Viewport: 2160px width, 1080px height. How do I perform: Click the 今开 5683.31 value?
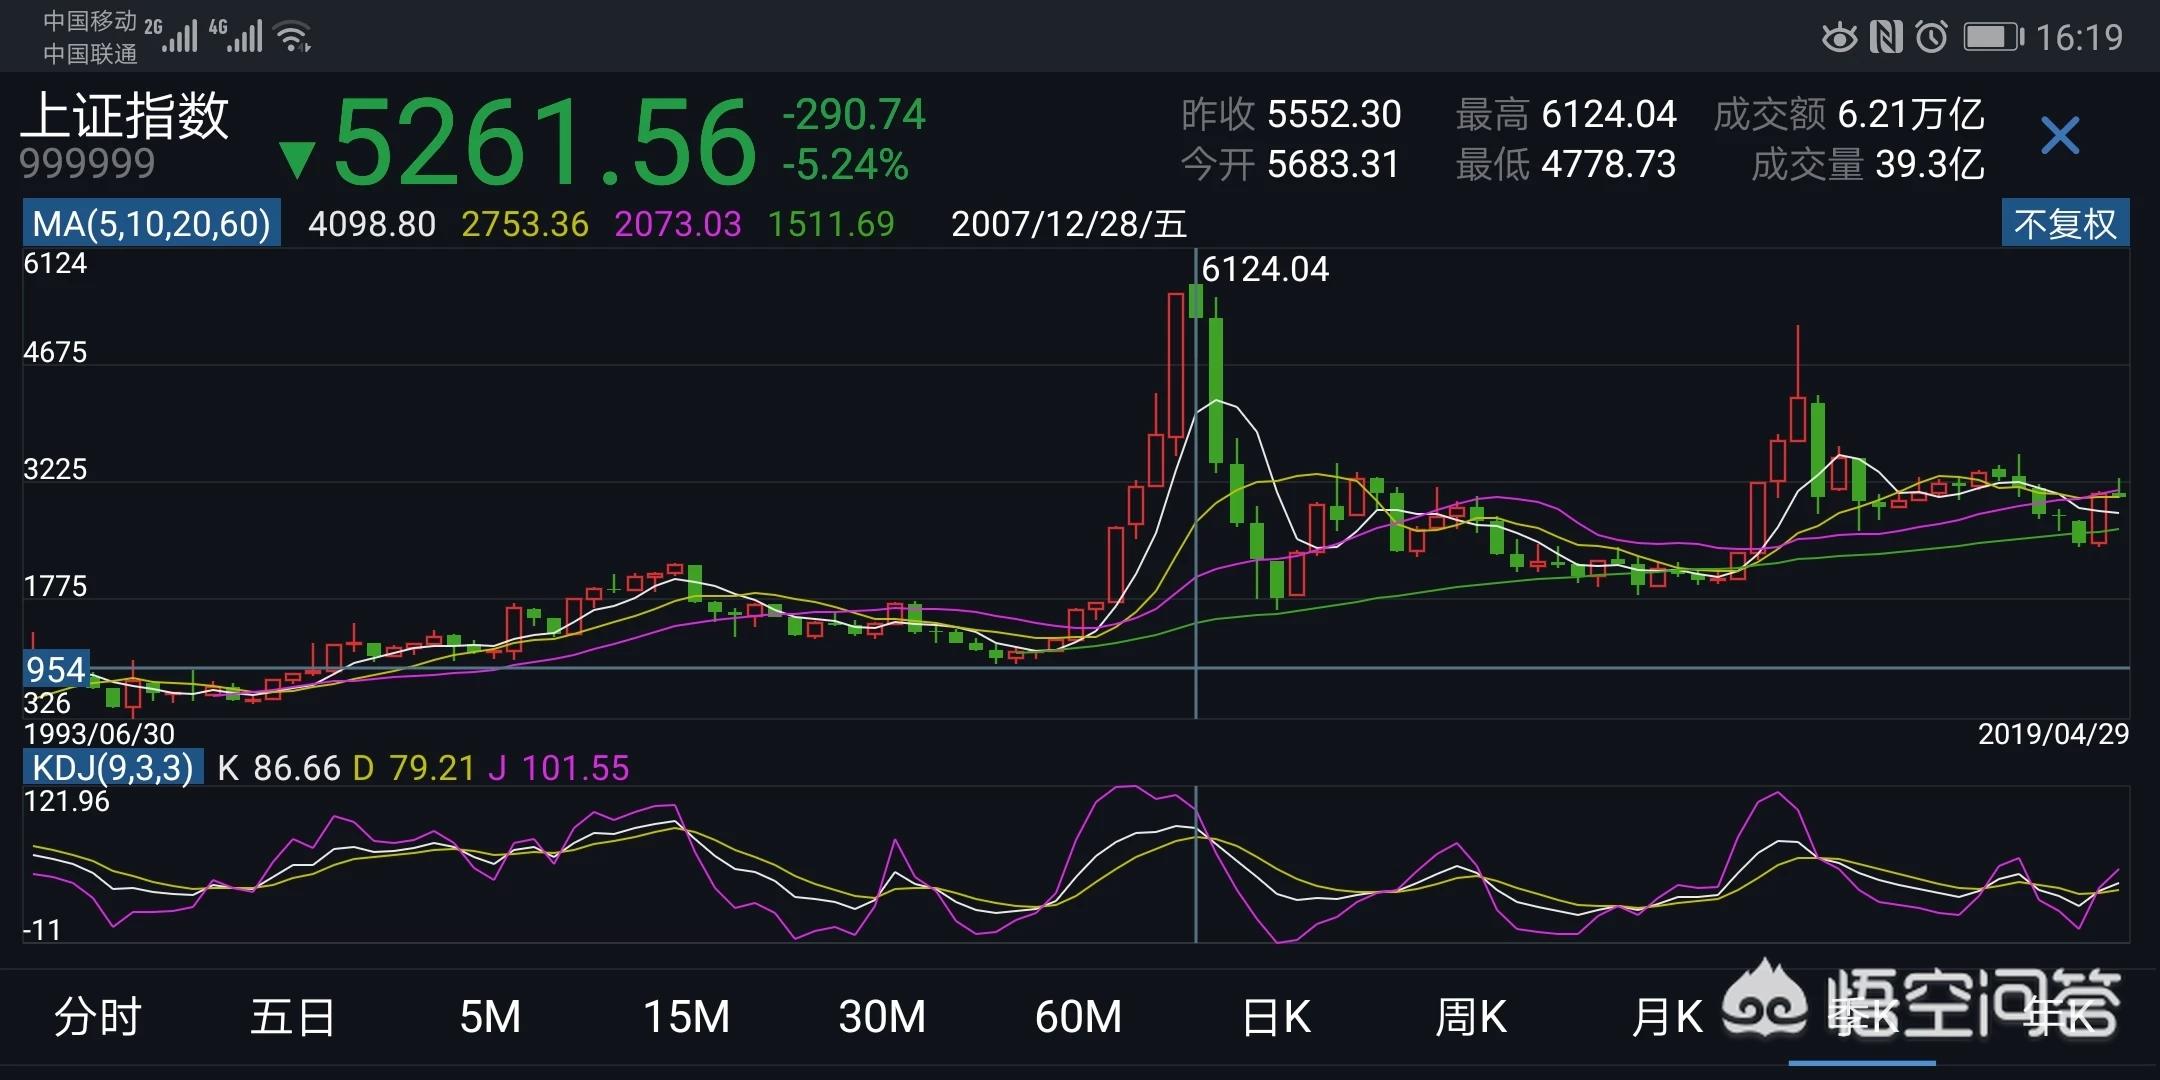(1334, 165)
